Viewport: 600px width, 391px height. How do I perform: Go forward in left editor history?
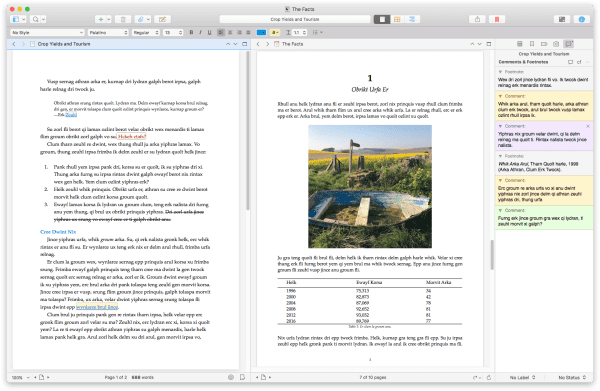coord(23,44)
